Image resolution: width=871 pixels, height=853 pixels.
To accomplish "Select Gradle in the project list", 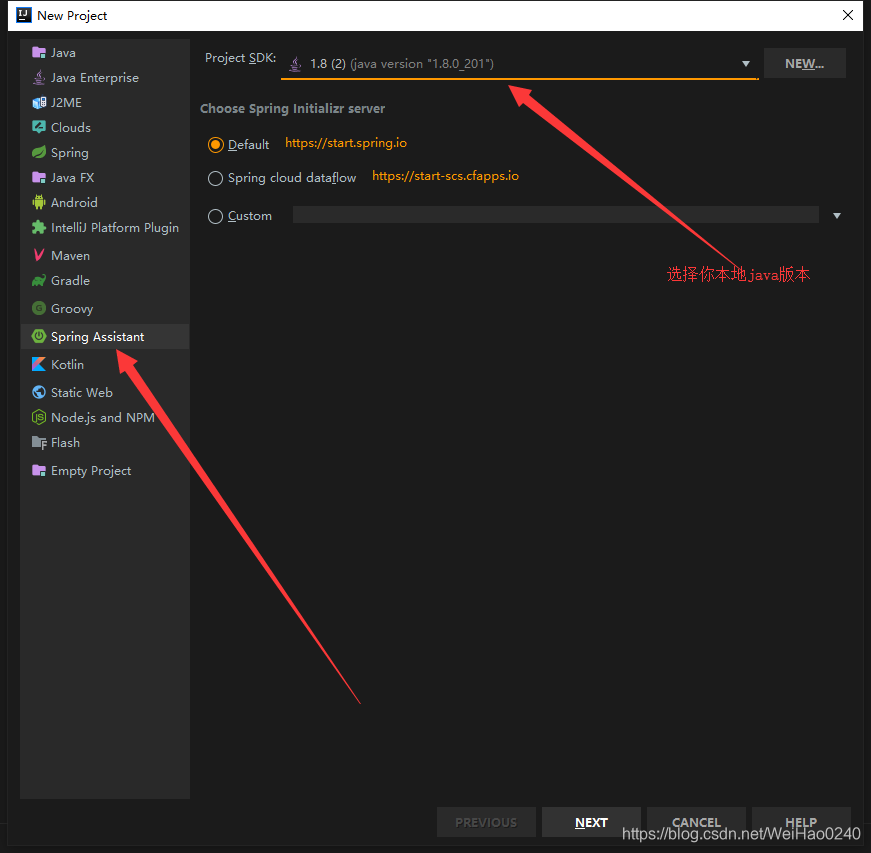I will click(x=105, y=280).
